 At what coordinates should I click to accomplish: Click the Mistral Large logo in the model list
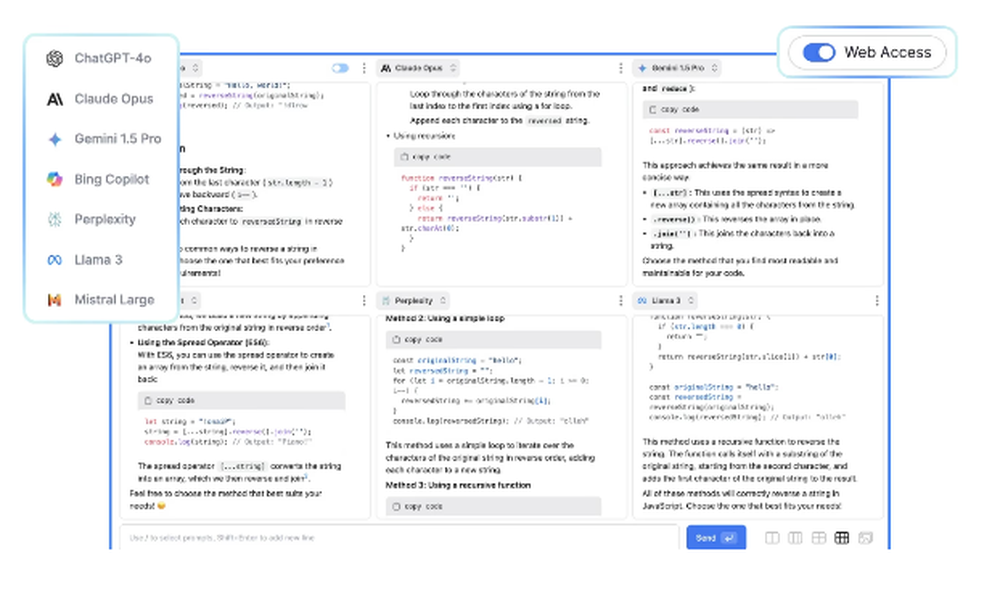[55, 300]
